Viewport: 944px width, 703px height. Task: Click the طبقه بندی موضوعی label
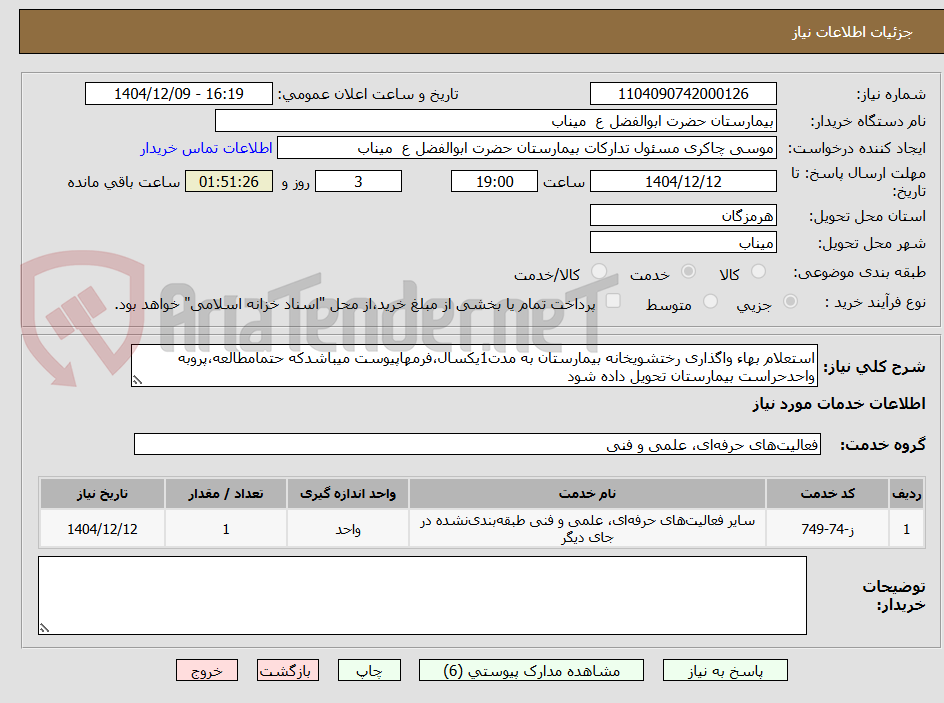[860, 273]
